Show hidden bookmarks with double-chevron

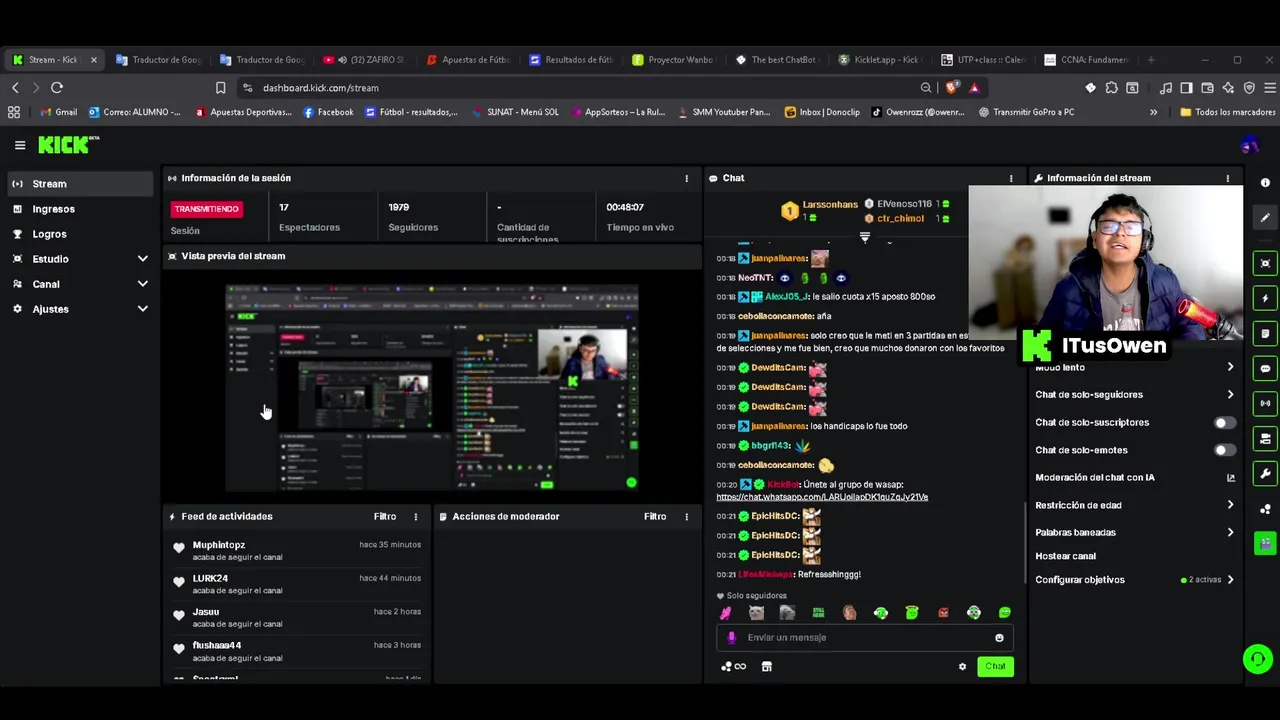[x=1153, y=112]
